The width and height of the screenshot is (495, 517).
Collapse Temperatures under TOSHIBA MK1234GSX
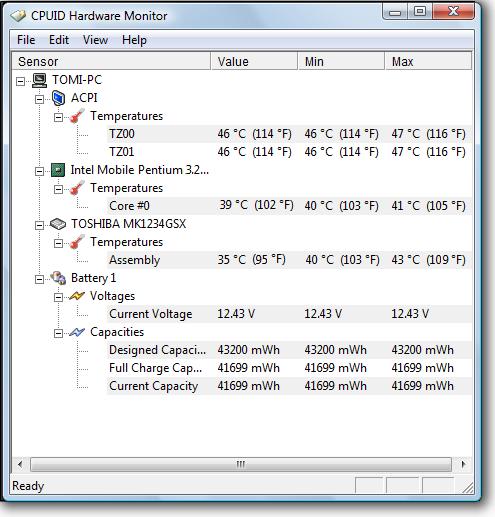[58, 243]
